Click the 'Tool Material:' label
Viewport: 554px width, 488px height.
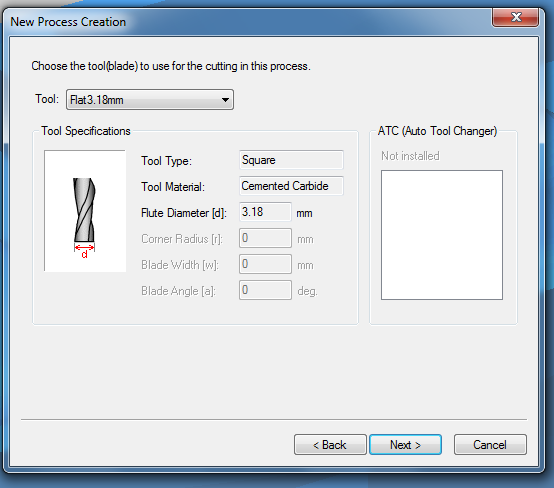click(173, 187)
